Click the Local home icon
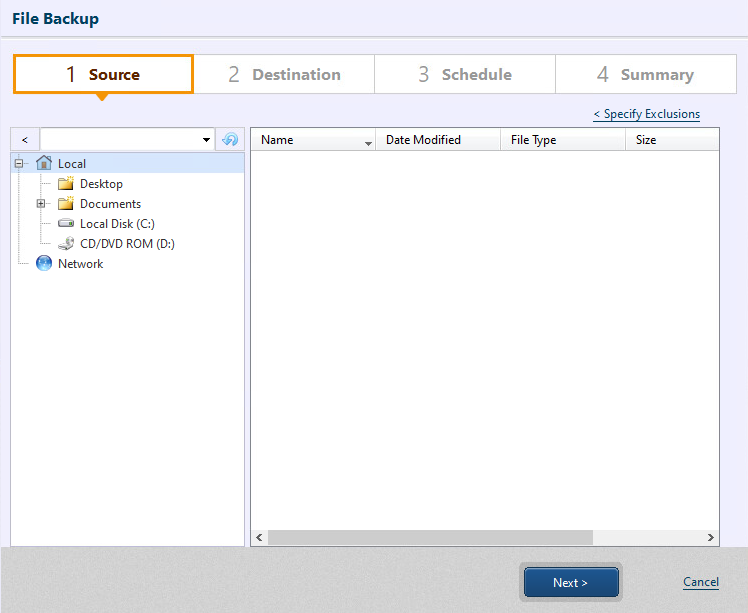 point(44,163)
